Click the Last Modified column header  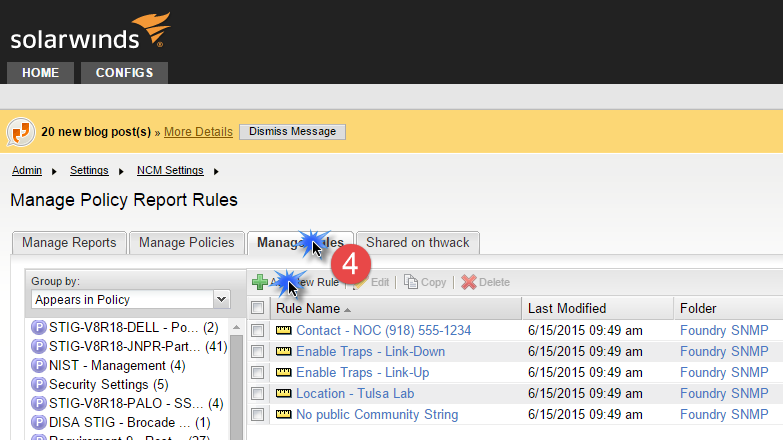pyautogui.click(x=598, y=308)
